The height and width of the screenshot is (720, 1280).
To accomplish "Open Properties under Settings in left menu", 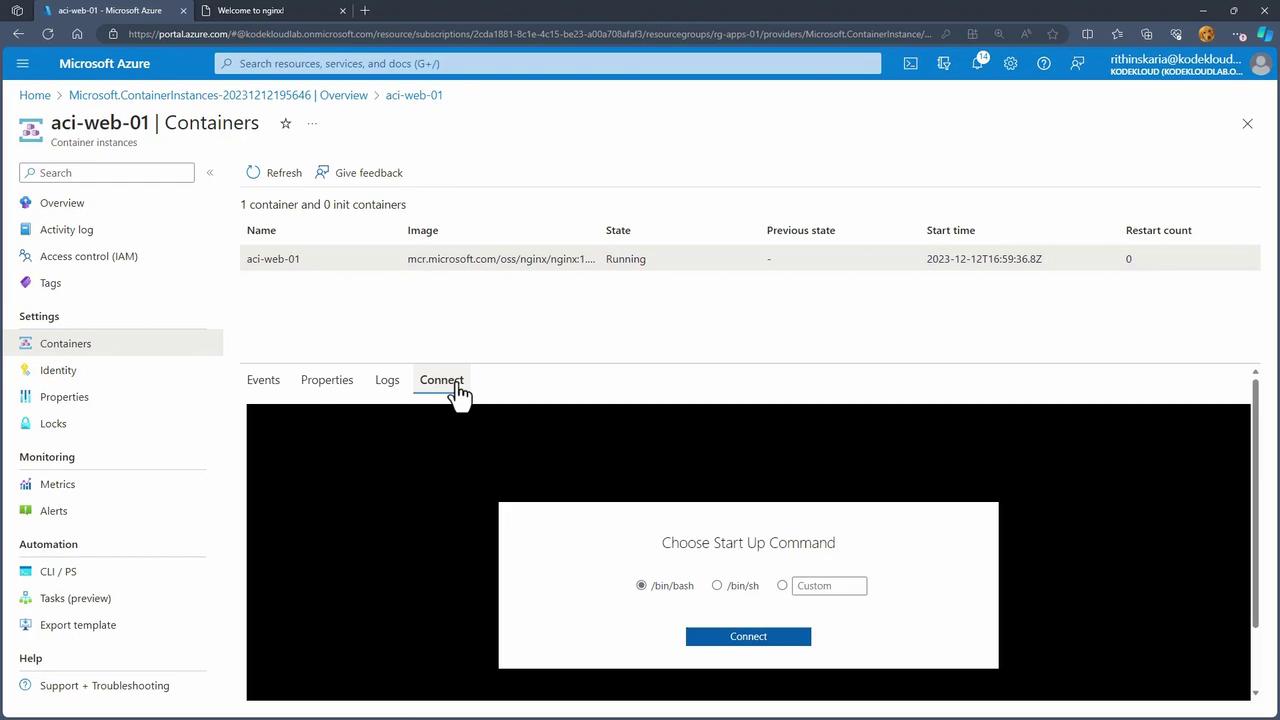I will [64, 397].
